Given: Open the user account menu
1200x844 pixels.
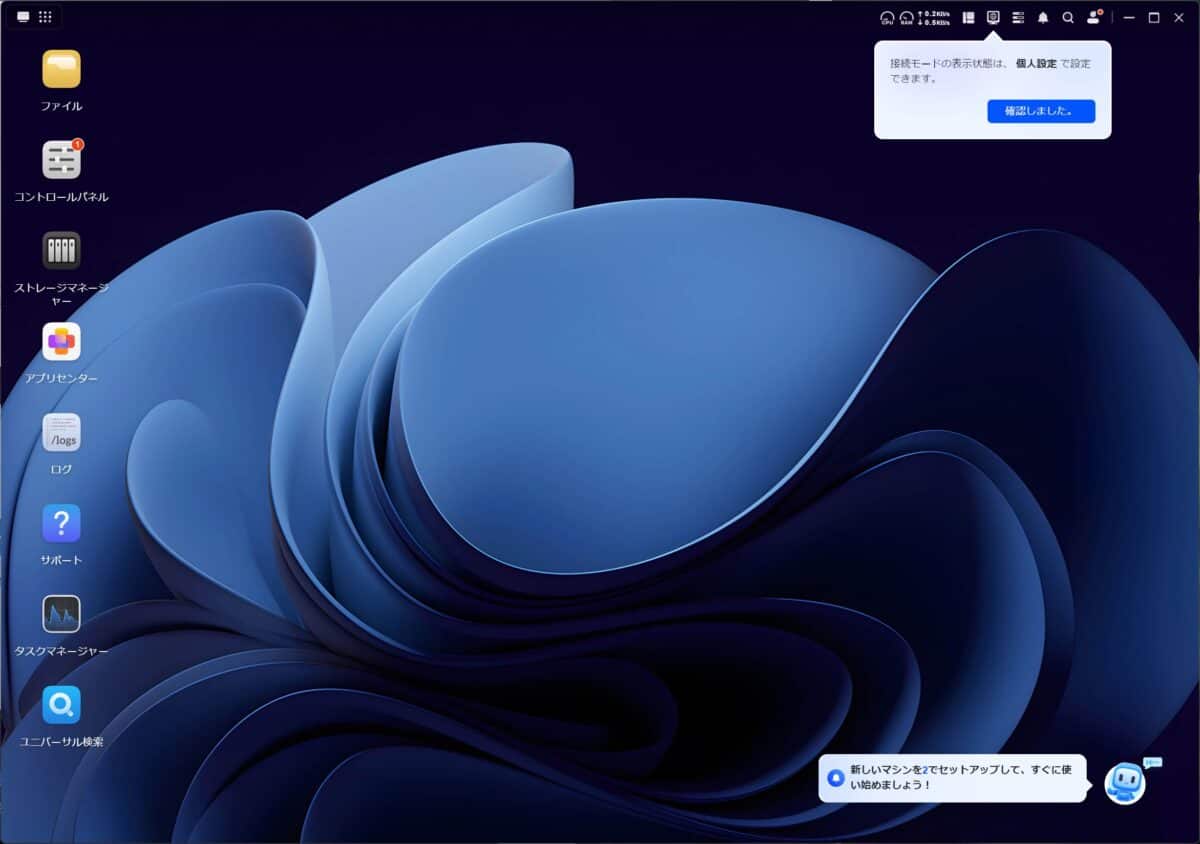Looking at the screenshot, I should coord(1094,17).
